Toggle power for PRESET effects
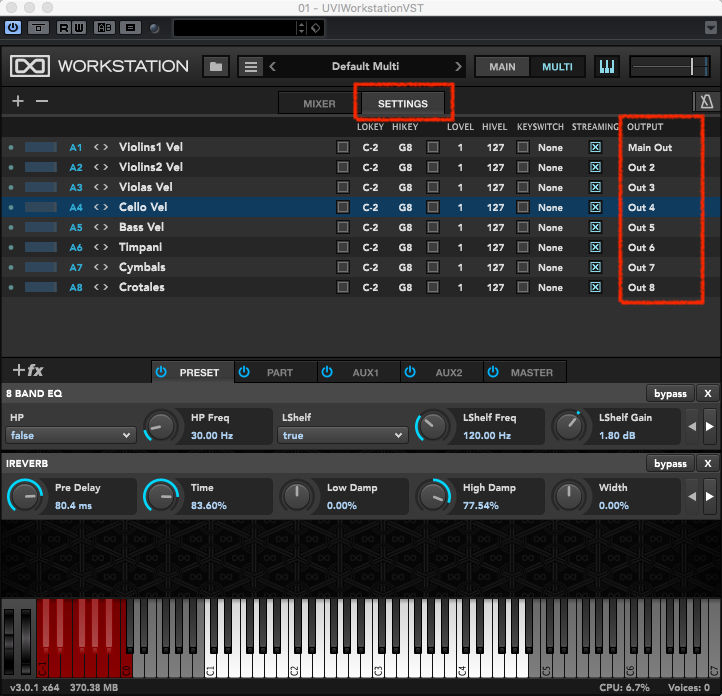The width and height of the screenshot is (722, 696). click(x=161, y=372)
